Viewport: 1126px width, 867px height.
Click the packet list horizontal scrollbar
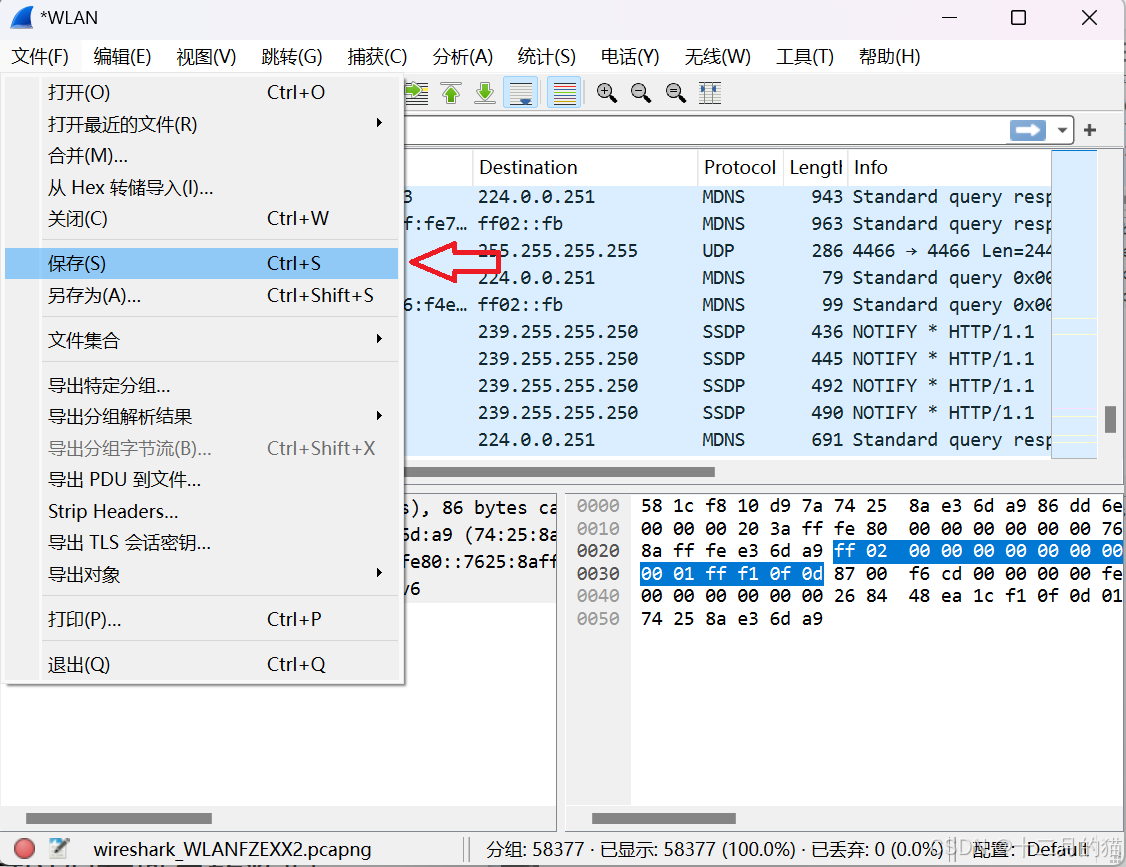click(x=560, y=472)
